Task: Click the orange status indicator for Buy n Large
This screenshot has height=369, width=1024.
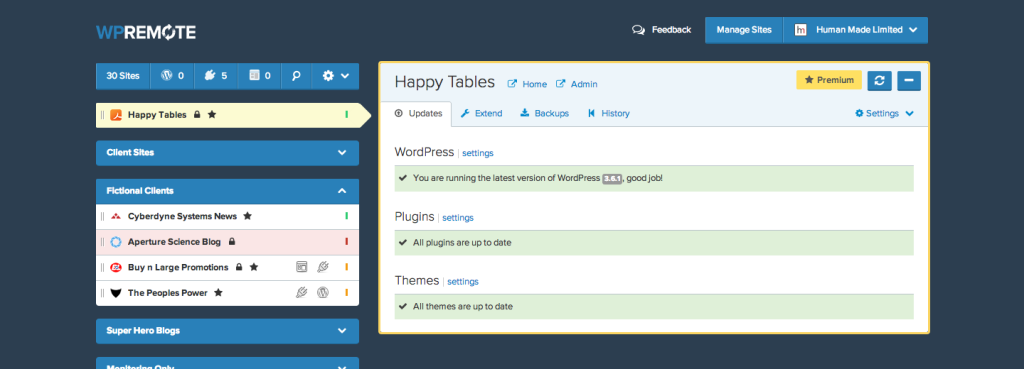Action: click(x=347, y=267)
